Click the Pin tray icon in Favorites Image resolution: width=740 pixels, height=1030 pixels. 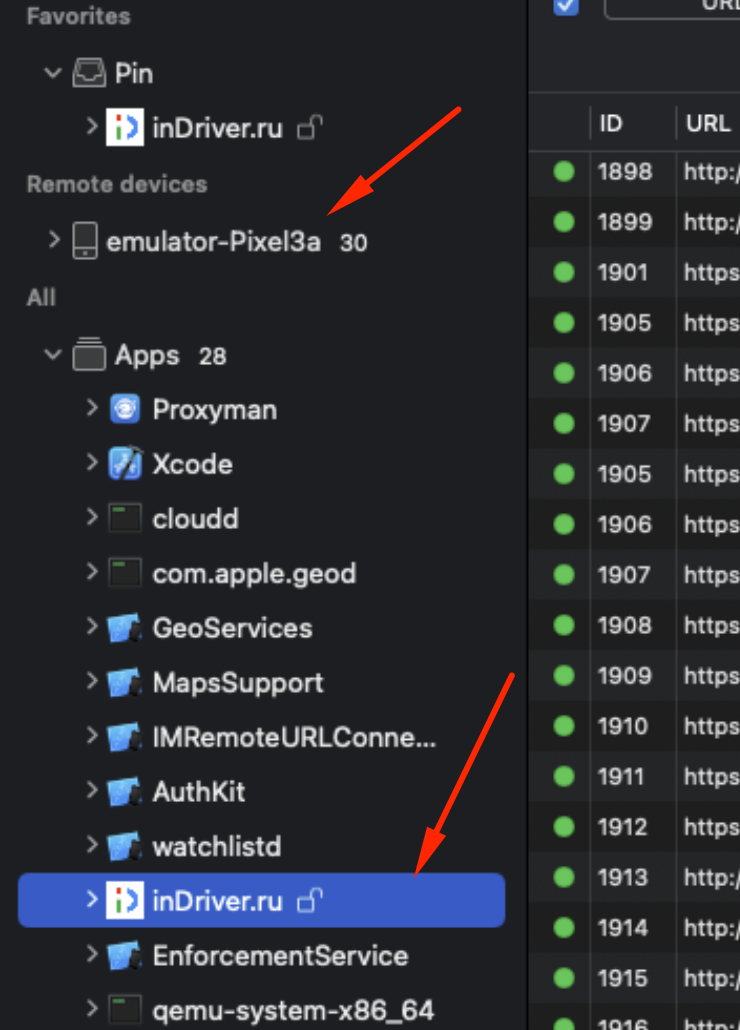pyautogui.click(x=89, y=73)
